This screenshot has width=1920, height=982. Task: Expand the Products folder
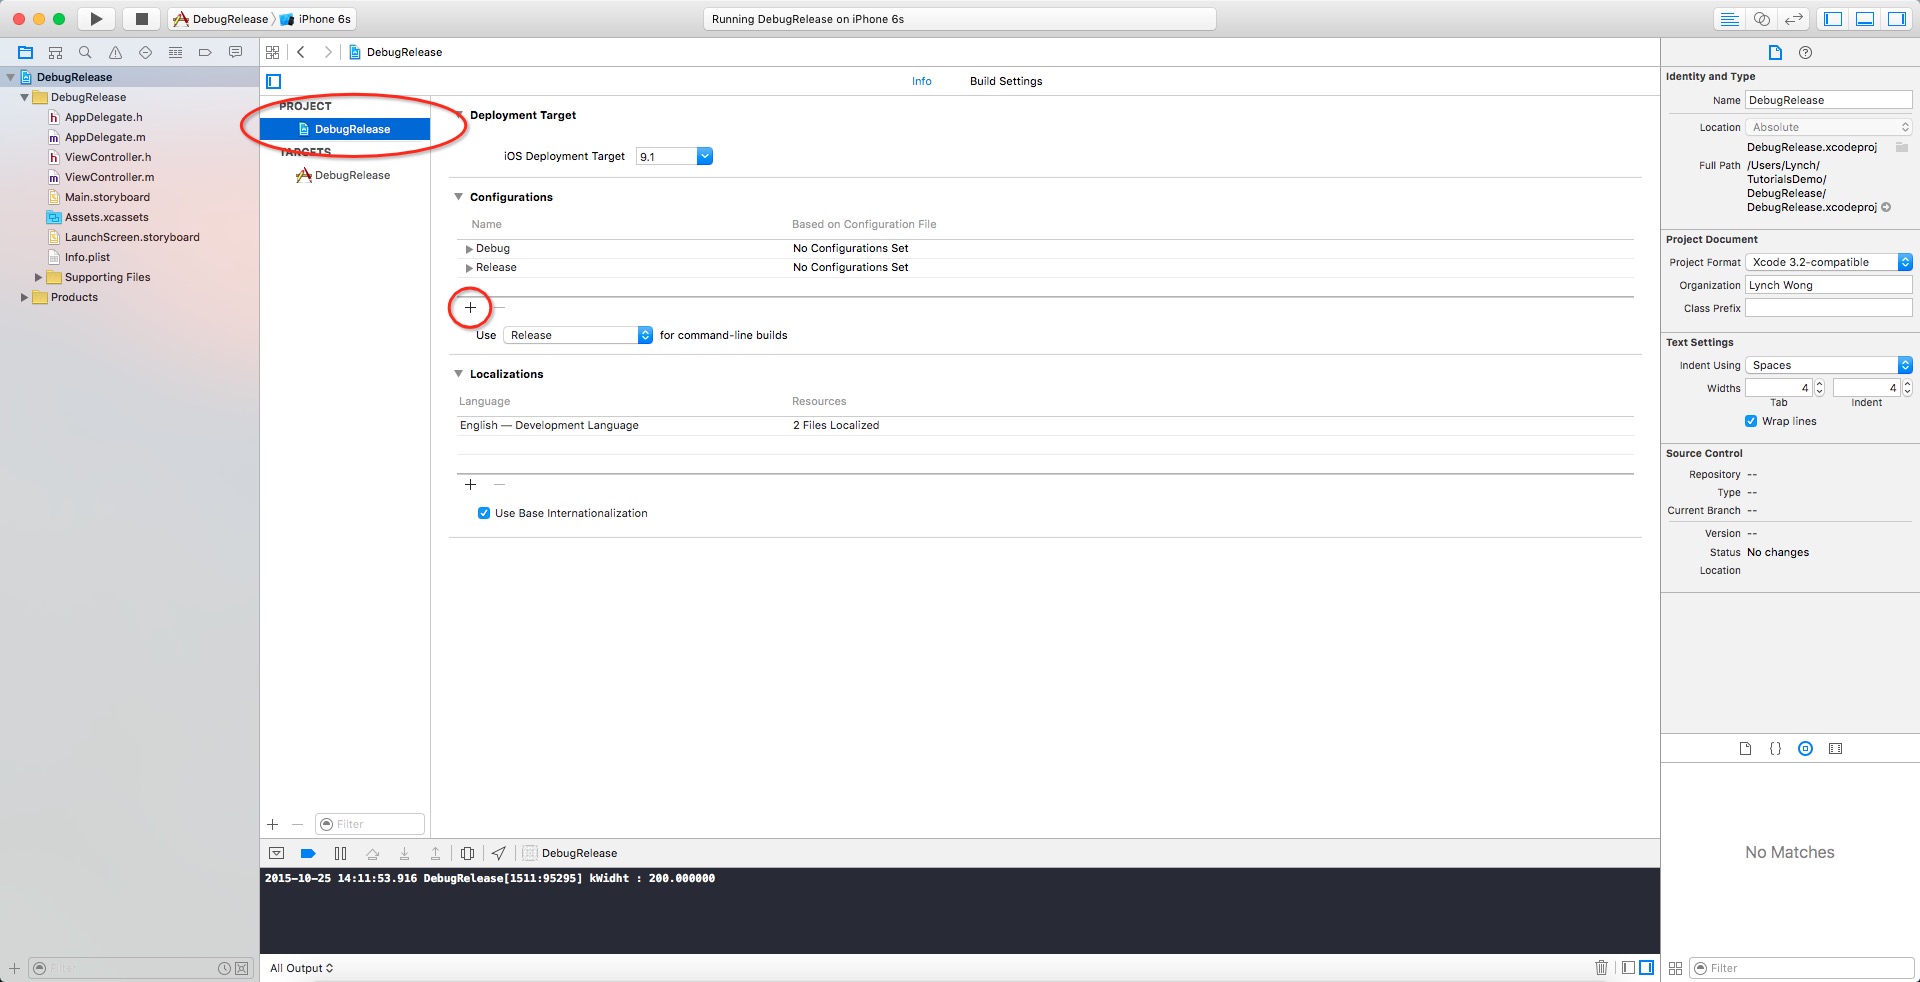tap(24, 297)
